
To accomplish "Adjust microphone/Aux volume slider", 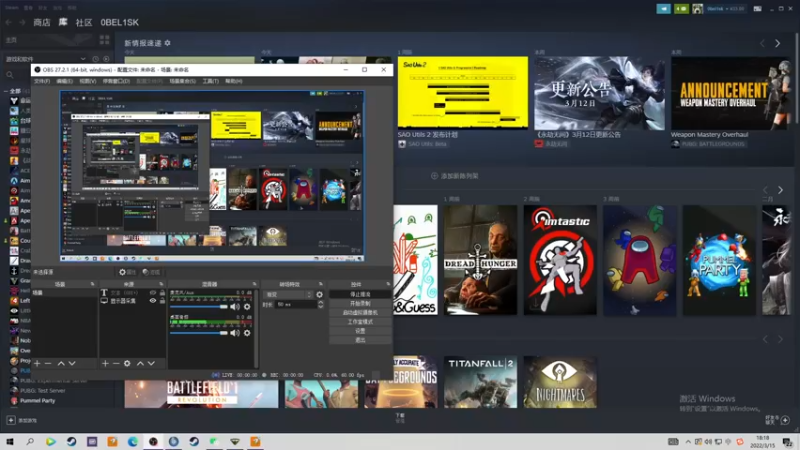I will (x=199, y=307).
